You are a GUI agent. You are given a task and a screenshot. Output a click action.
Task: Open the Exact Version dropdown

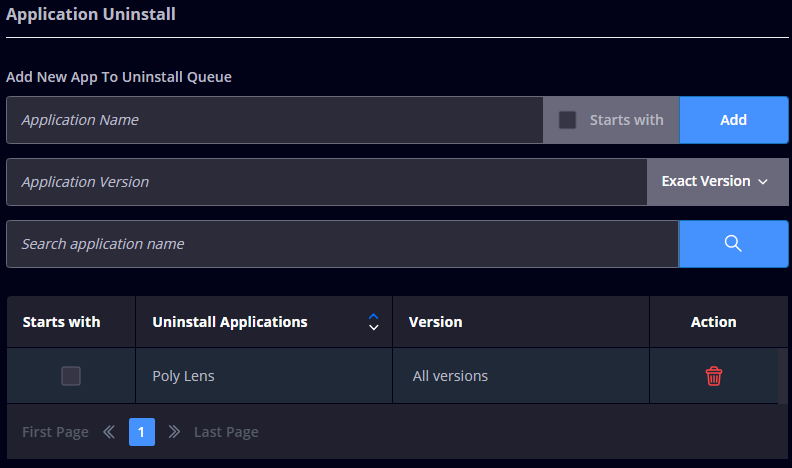point(717,182)
